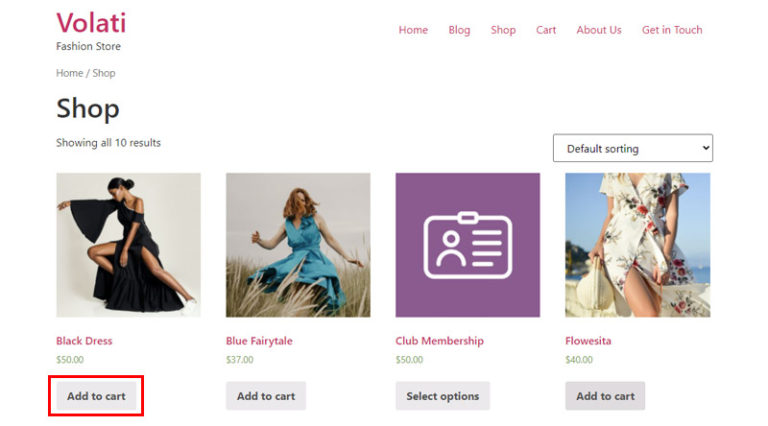Open the Cart page
The height and width of the screenshot is (426, 768).
[x=546, y=30]
